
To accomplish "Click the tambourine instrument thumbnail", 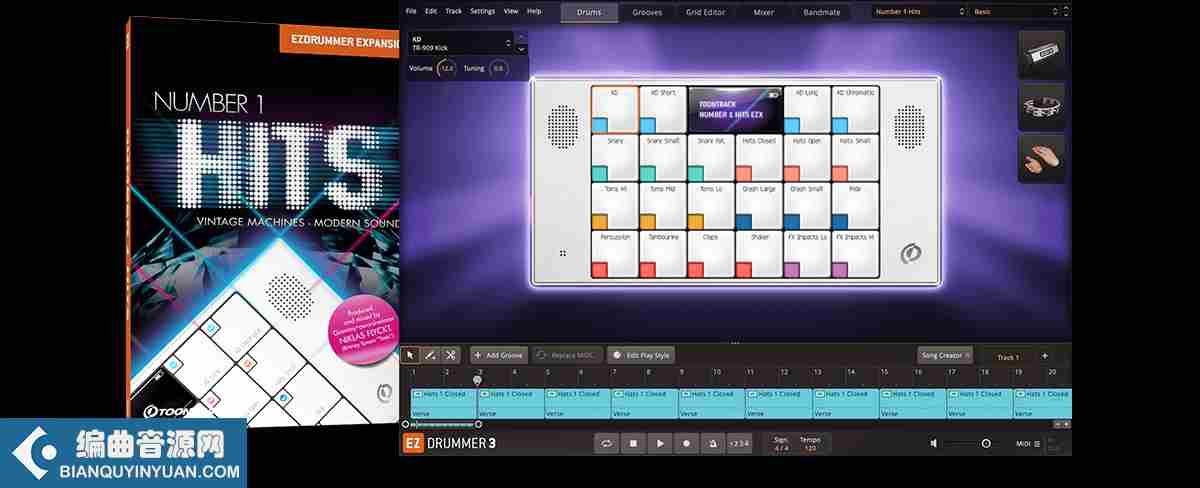I will pos(1041,107).
